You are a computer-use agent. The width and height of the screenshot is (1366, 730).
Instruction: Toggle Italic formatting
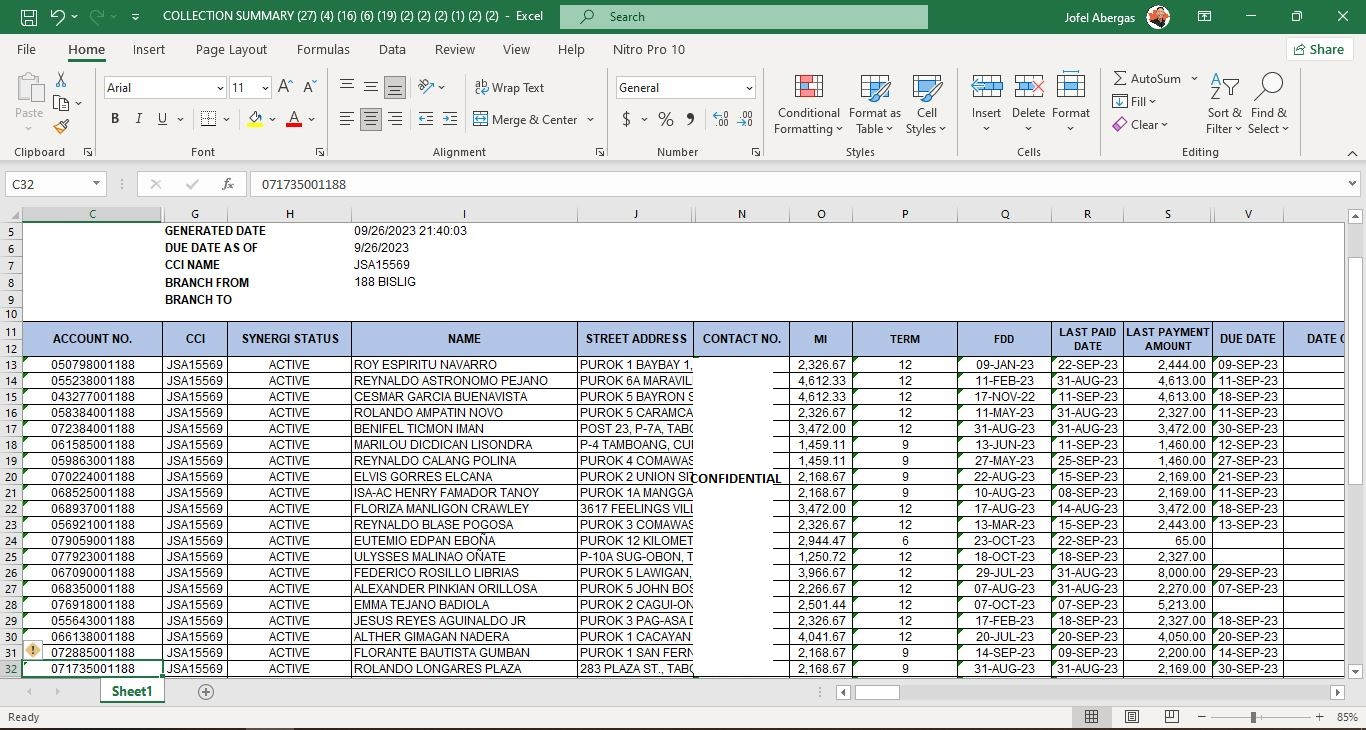tap(139, 119)
